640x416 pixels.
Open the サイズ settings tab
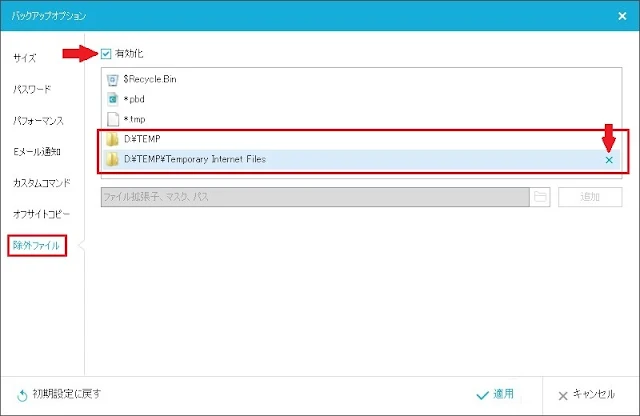(24, 58)
